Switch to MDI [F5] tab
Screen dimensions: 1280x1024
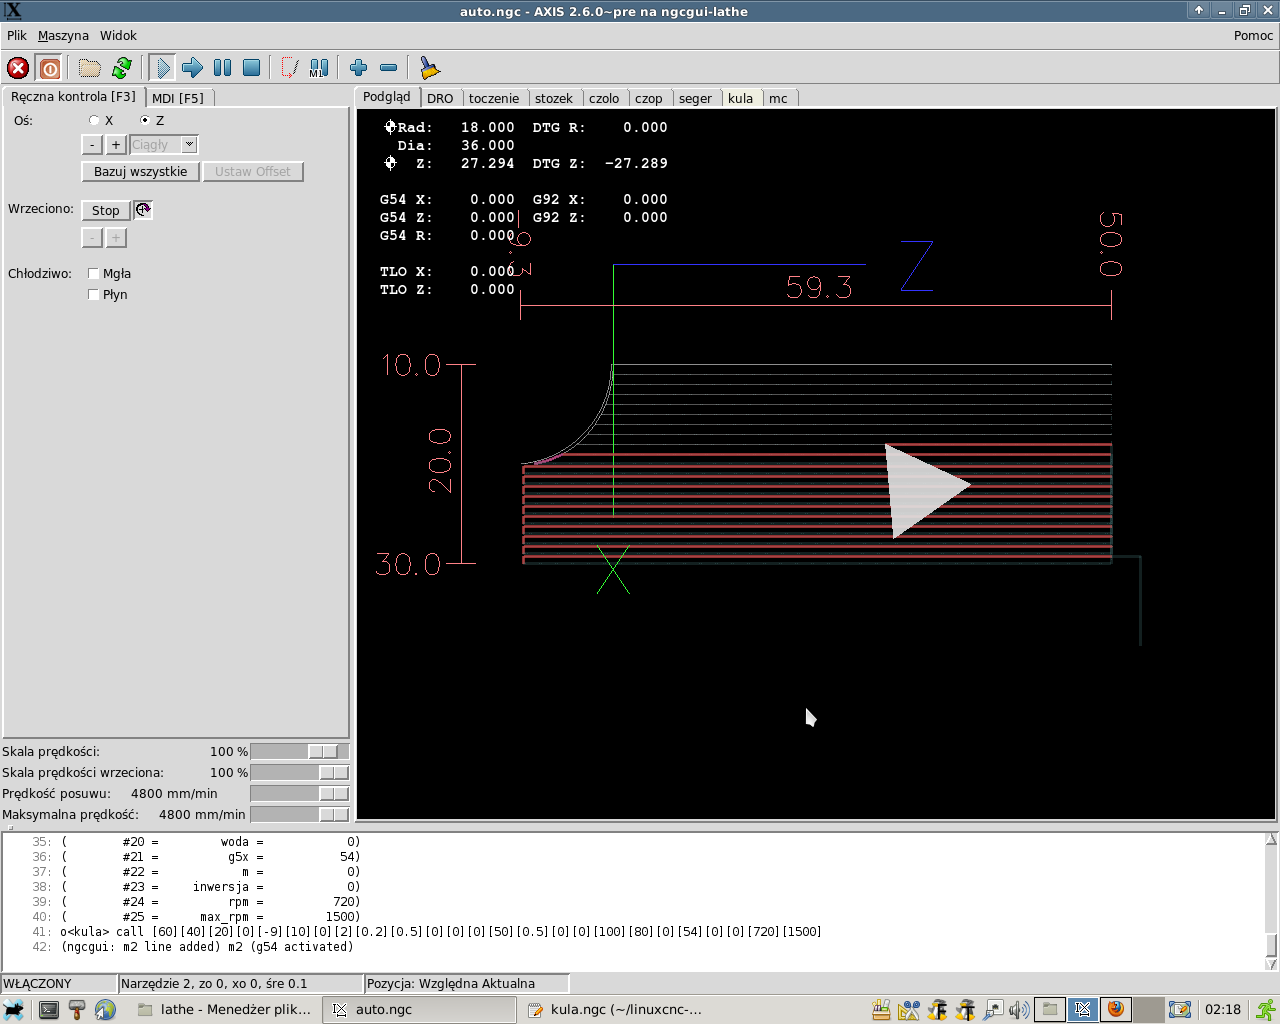coord(178,98)
